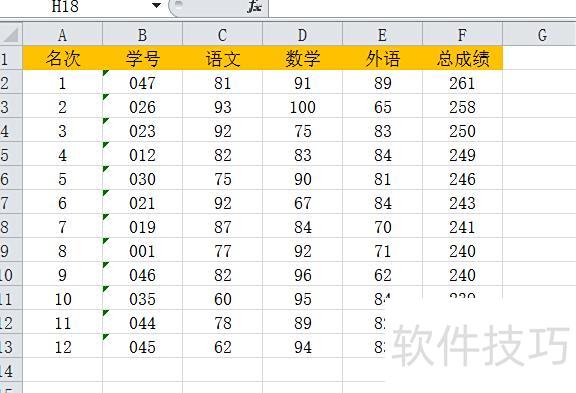Select the cell with student ID 035

(143, 299)
